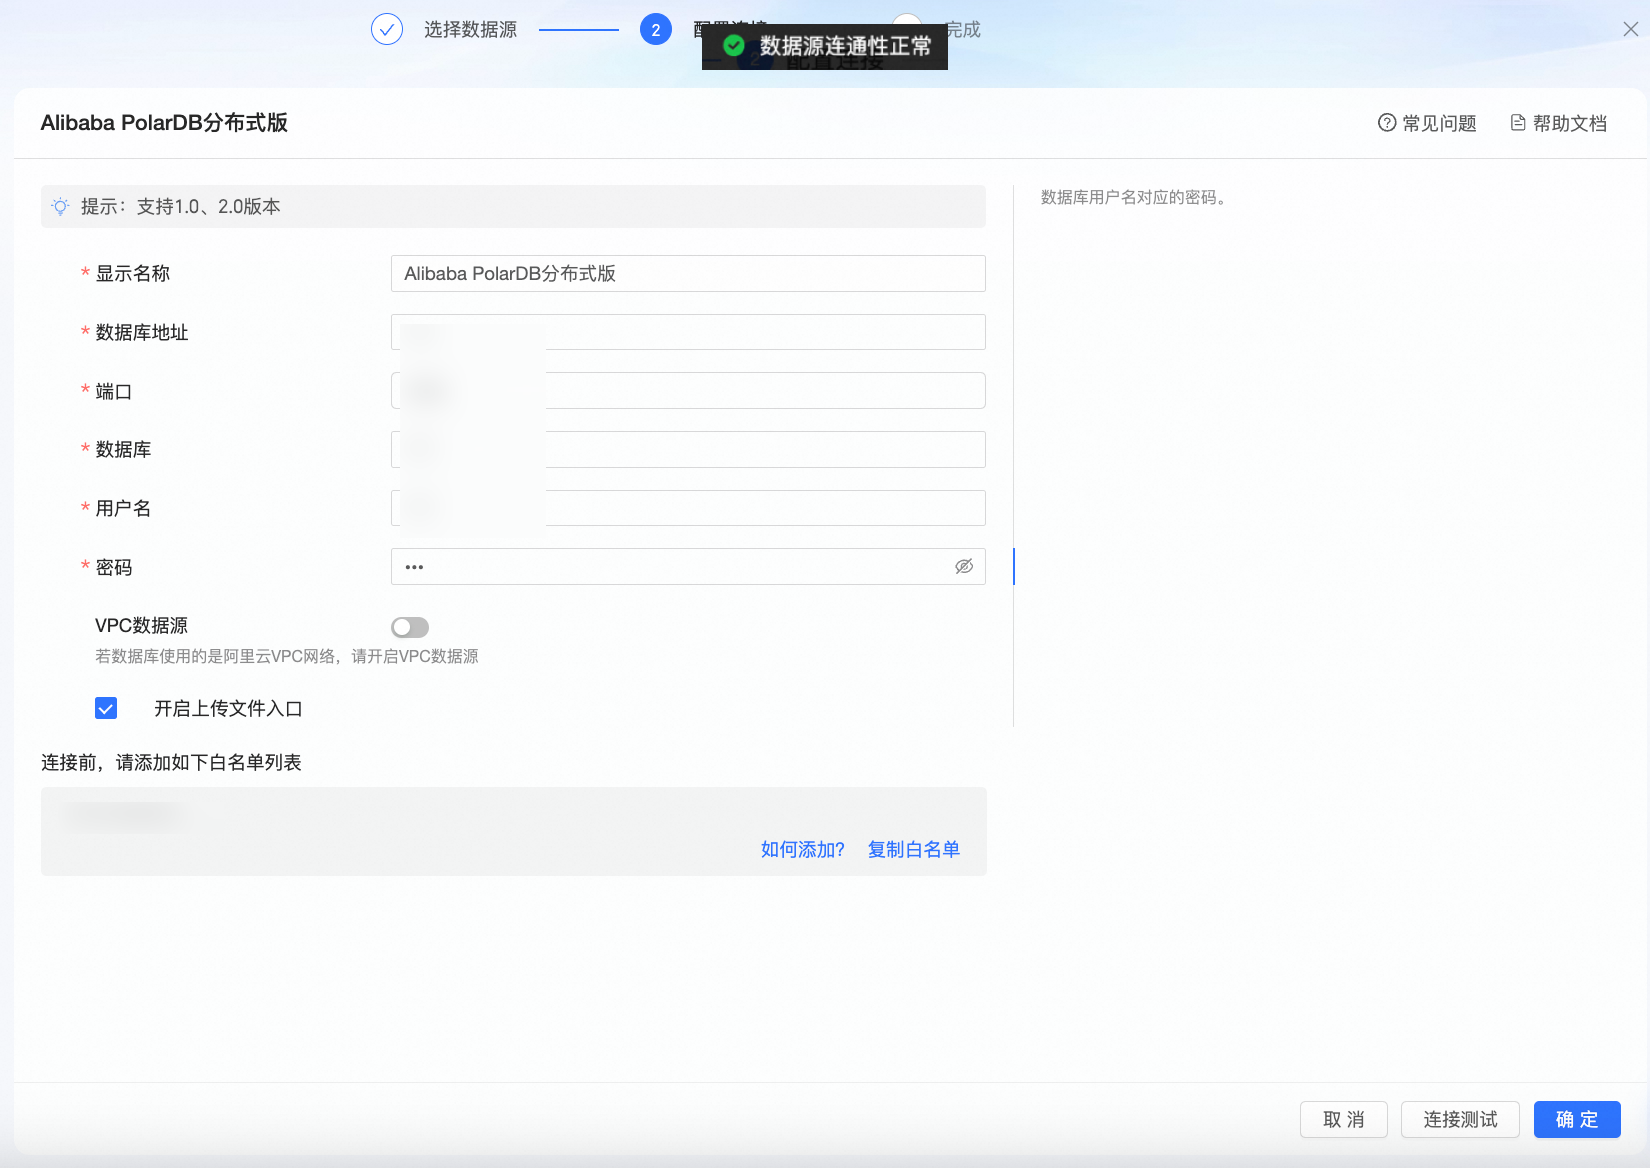Focus the 密码 password field

click(688, 566)
